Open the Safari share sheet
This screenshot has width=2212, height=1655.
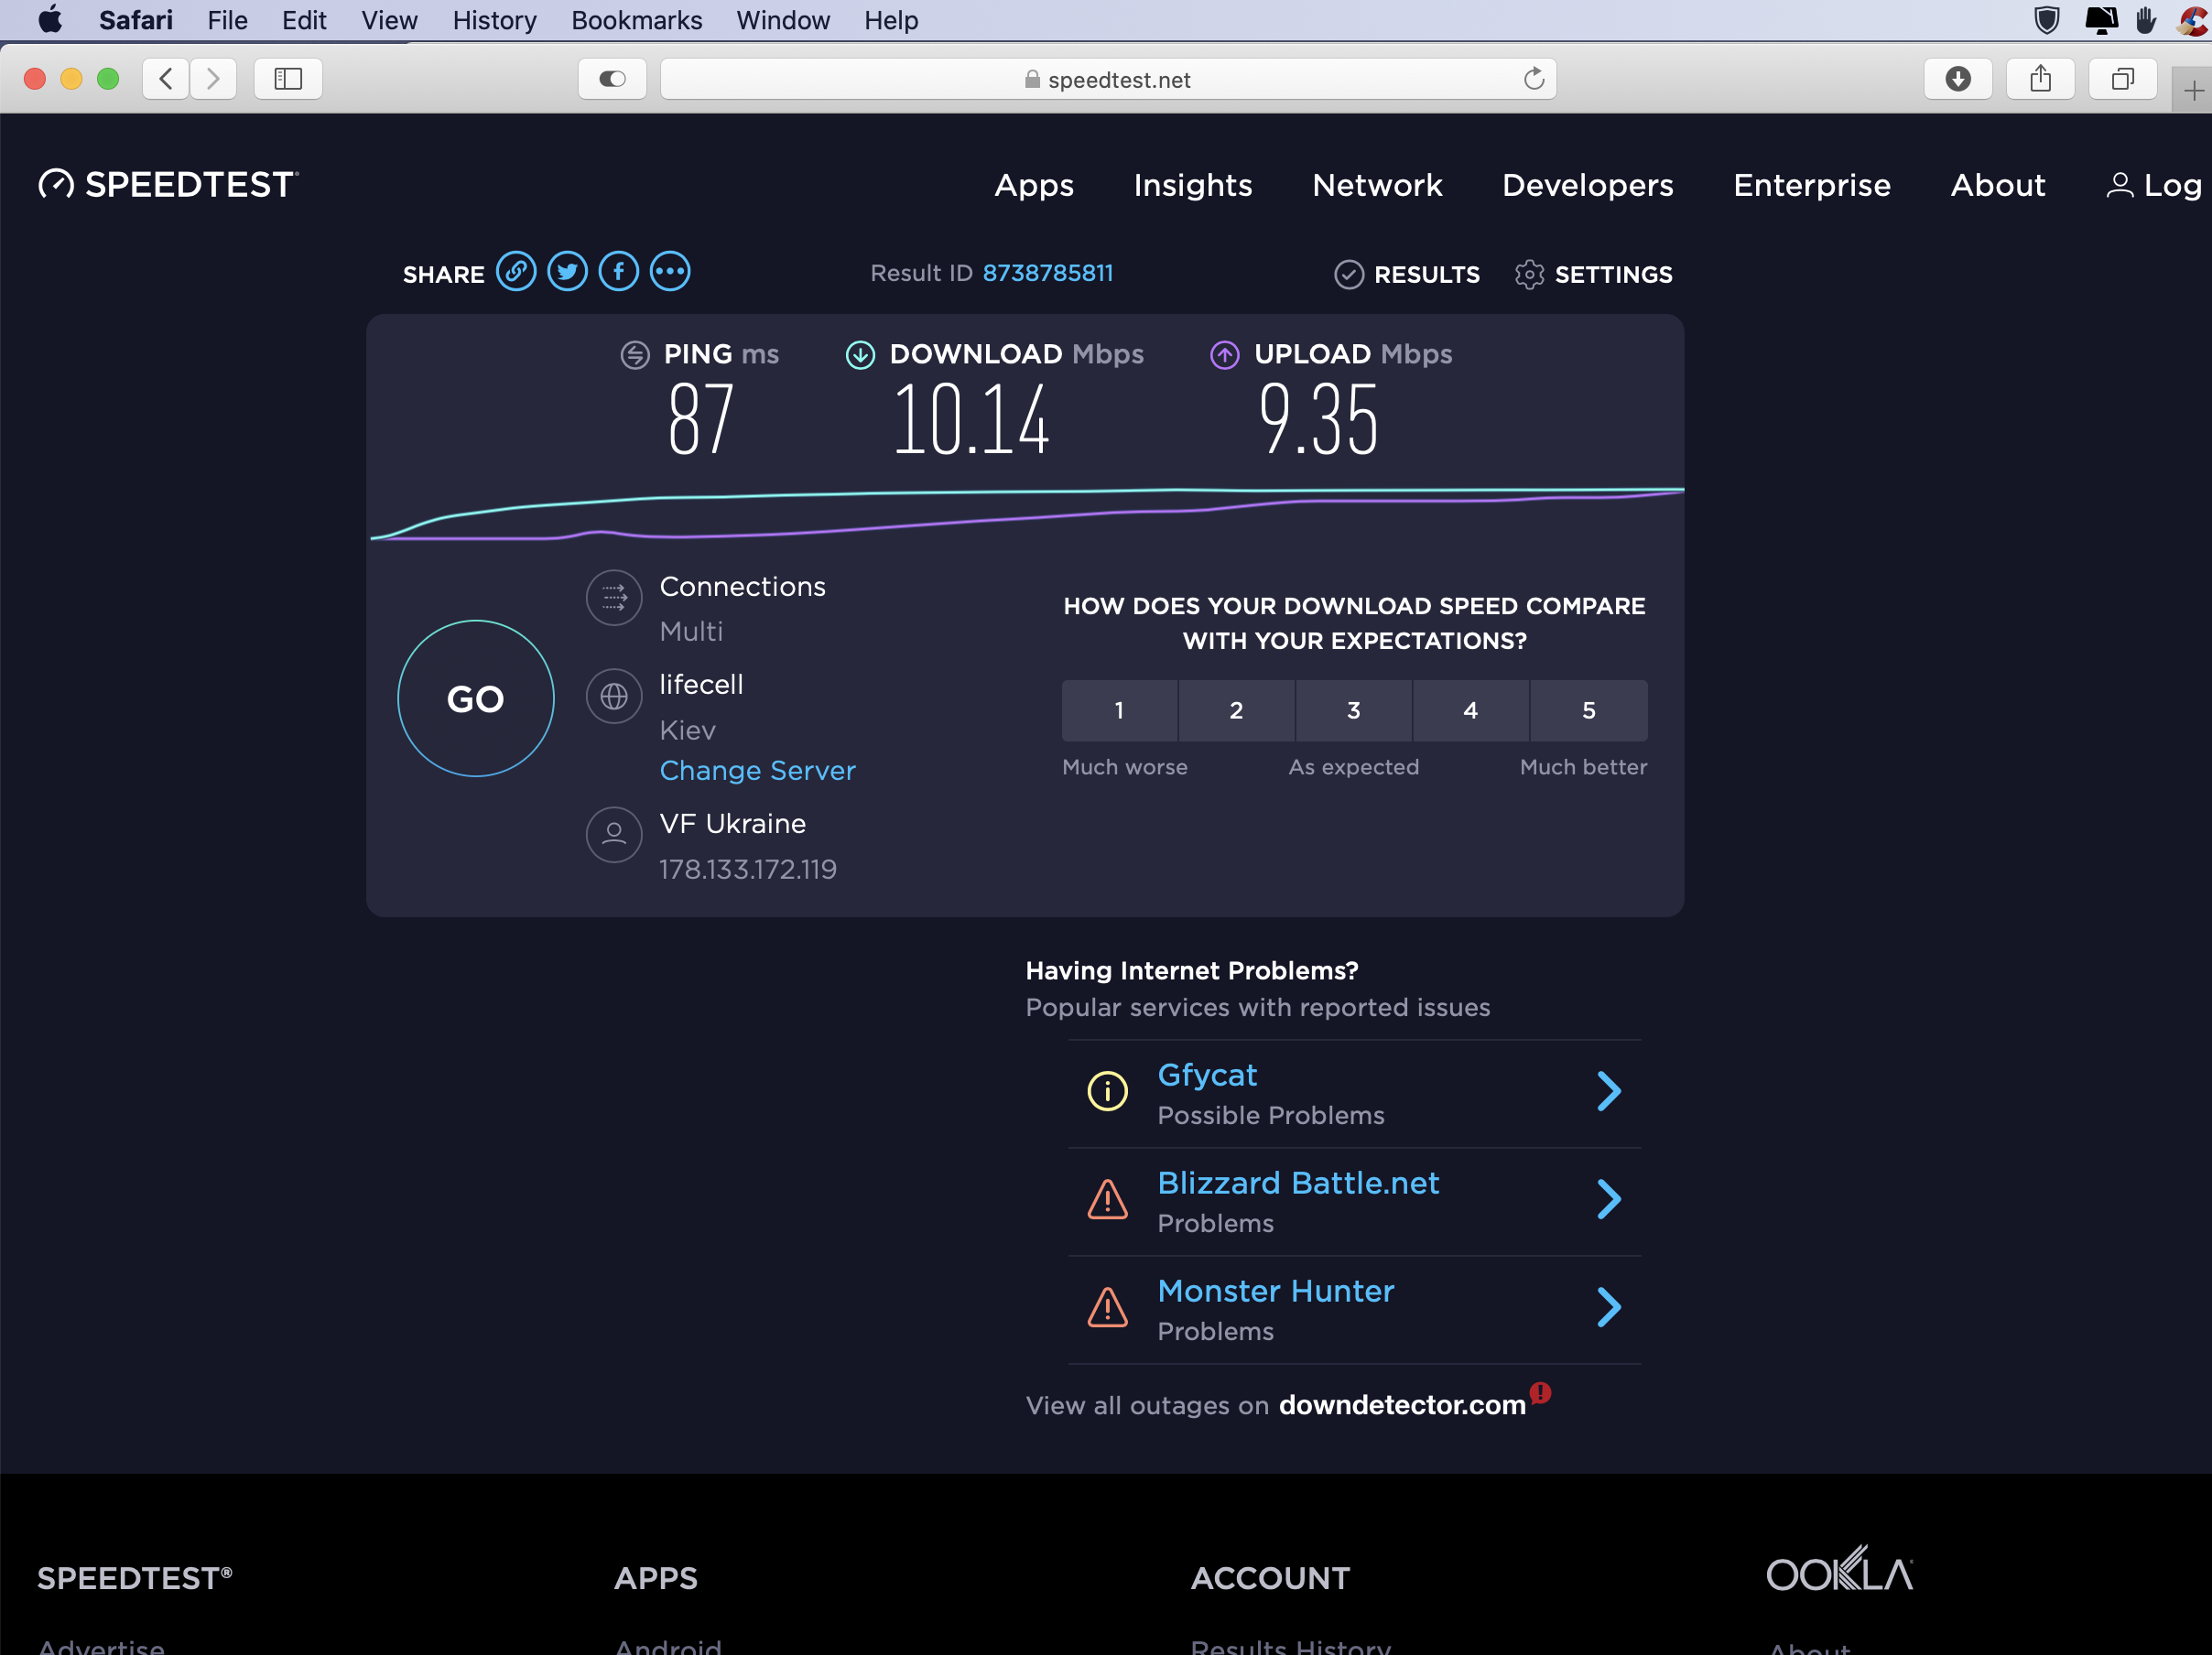coord(2041,79)
